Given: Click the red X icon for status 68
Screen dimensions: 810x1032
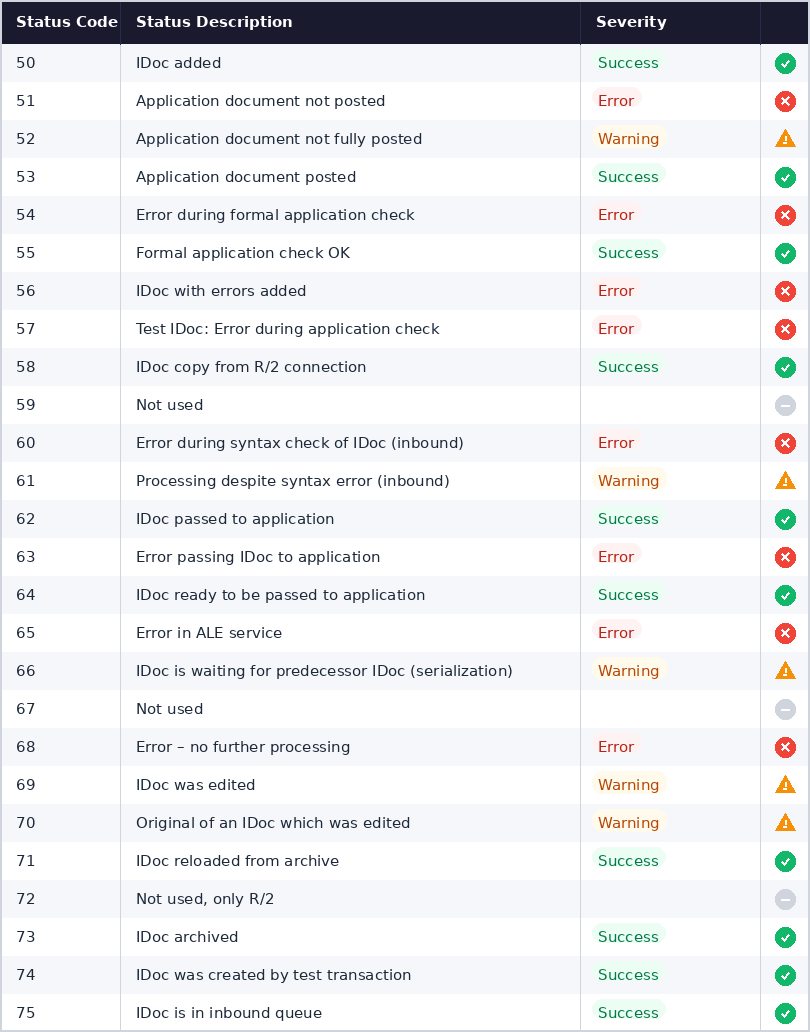Looking at the screenshot, I should pyautogui.click(x=785, y=747).
